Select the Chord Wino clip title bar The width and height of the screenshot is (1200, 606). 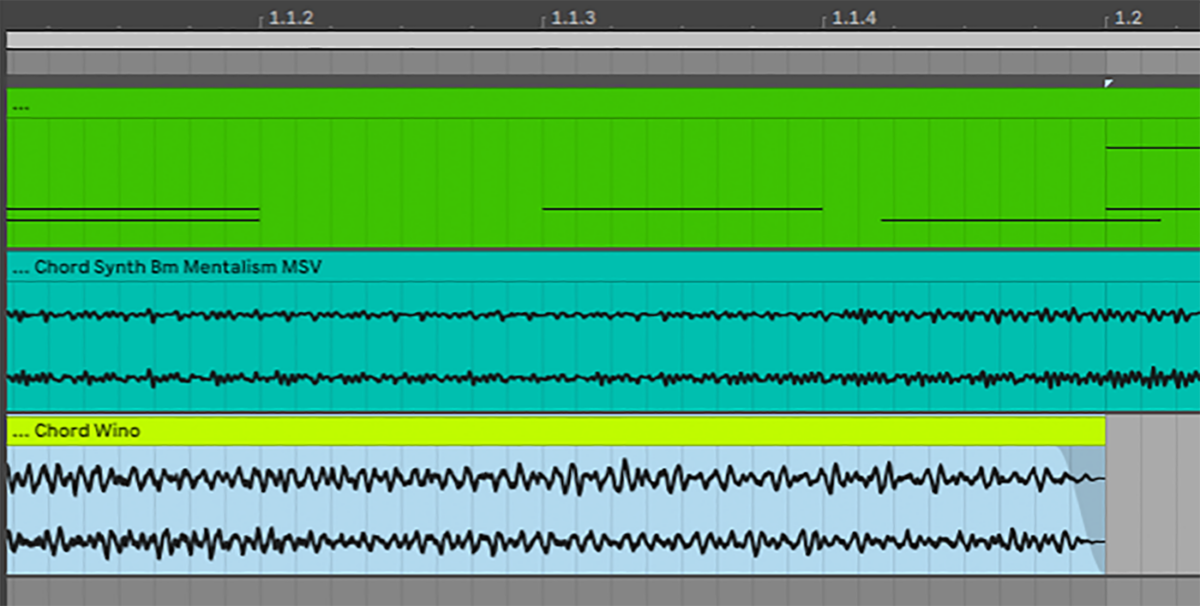click(556, 431)
